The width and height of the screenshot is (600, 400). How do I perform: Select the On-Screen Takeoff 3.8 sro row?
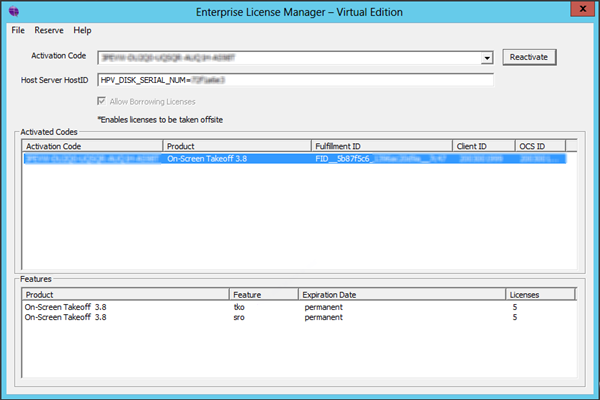click(298, 317)
